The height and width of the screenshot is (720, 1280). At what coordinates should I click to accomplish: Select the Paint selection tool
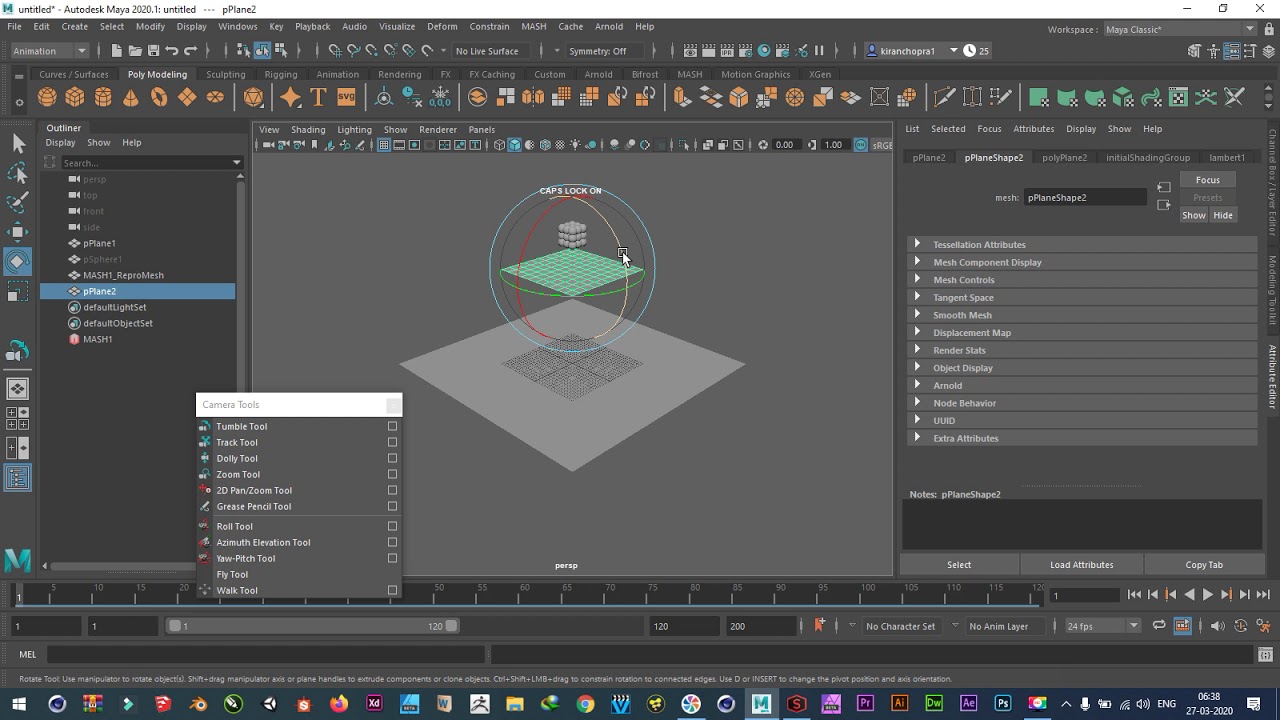pos(18,203)
